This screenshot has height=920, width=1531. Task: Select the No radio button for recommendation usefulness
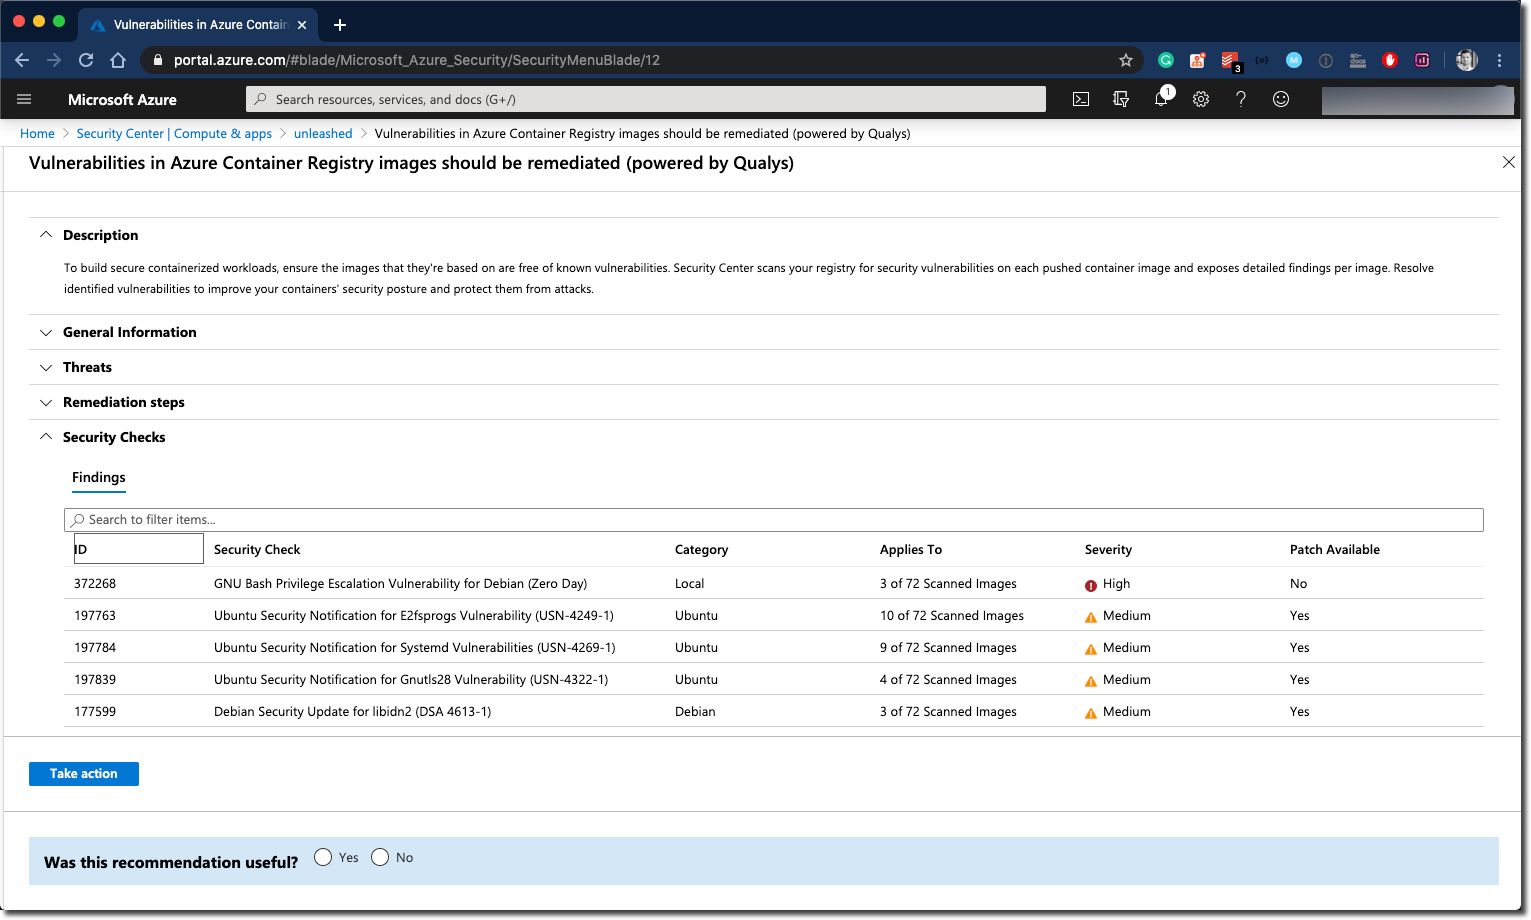pos(380,857)
